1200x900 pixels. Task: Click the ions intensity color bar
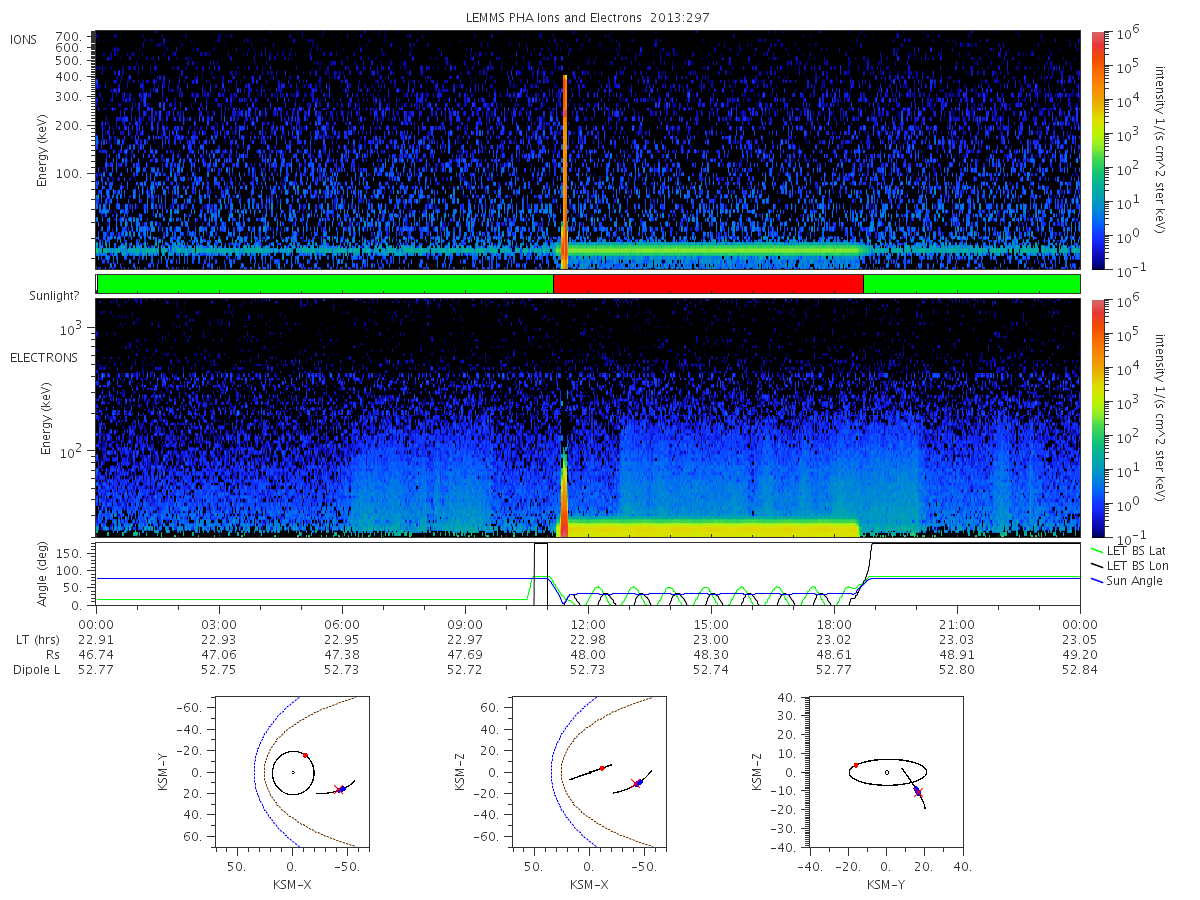tap(1098, 150)
